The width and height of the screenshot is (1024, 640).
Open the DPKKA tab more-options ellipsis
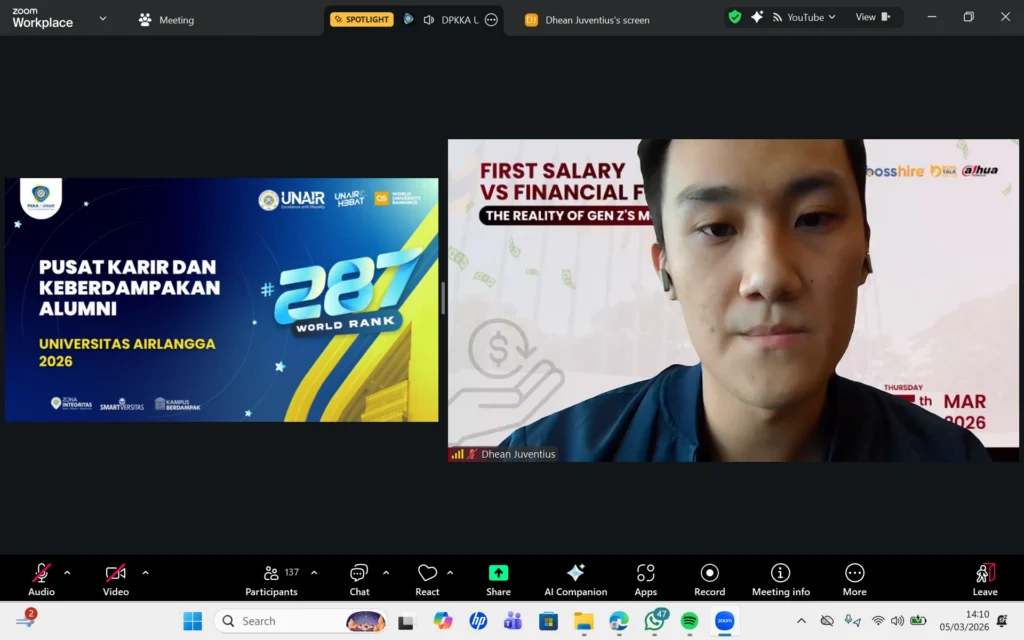point(491,20)
